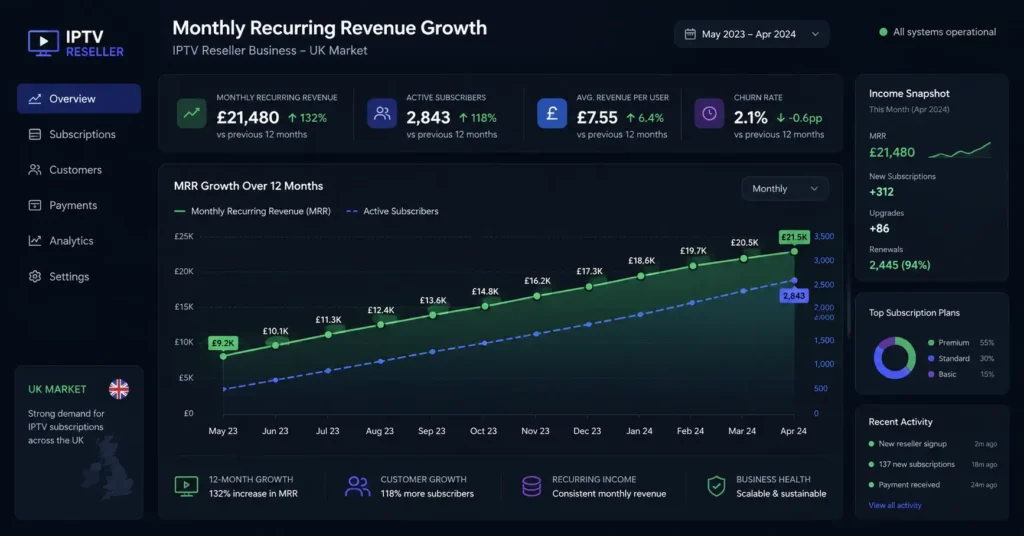Image resolution: width=1024 pixels, height=536 pixels.
Task: Click the Top Subscription Plans donut chart
Action: tap(895, 358)
